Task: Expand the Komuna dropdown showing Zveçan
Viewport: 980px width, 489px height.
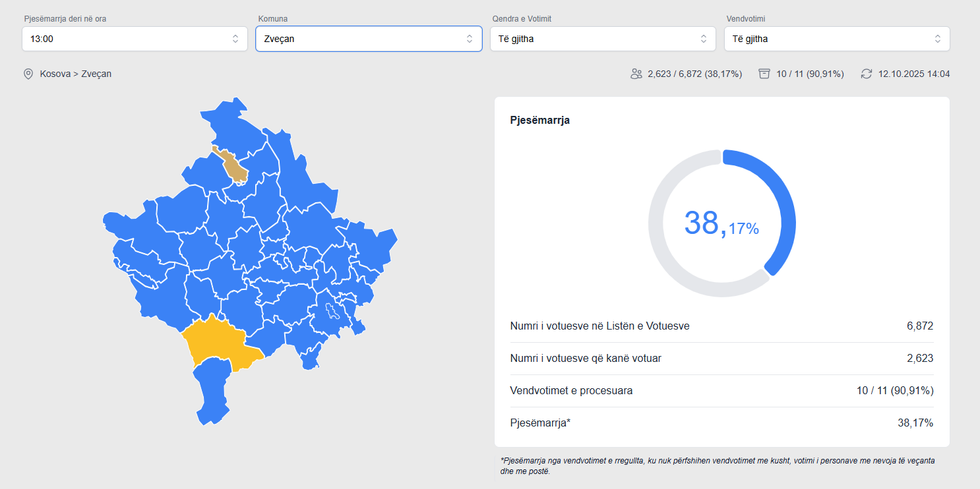Action: coord(369,39)
